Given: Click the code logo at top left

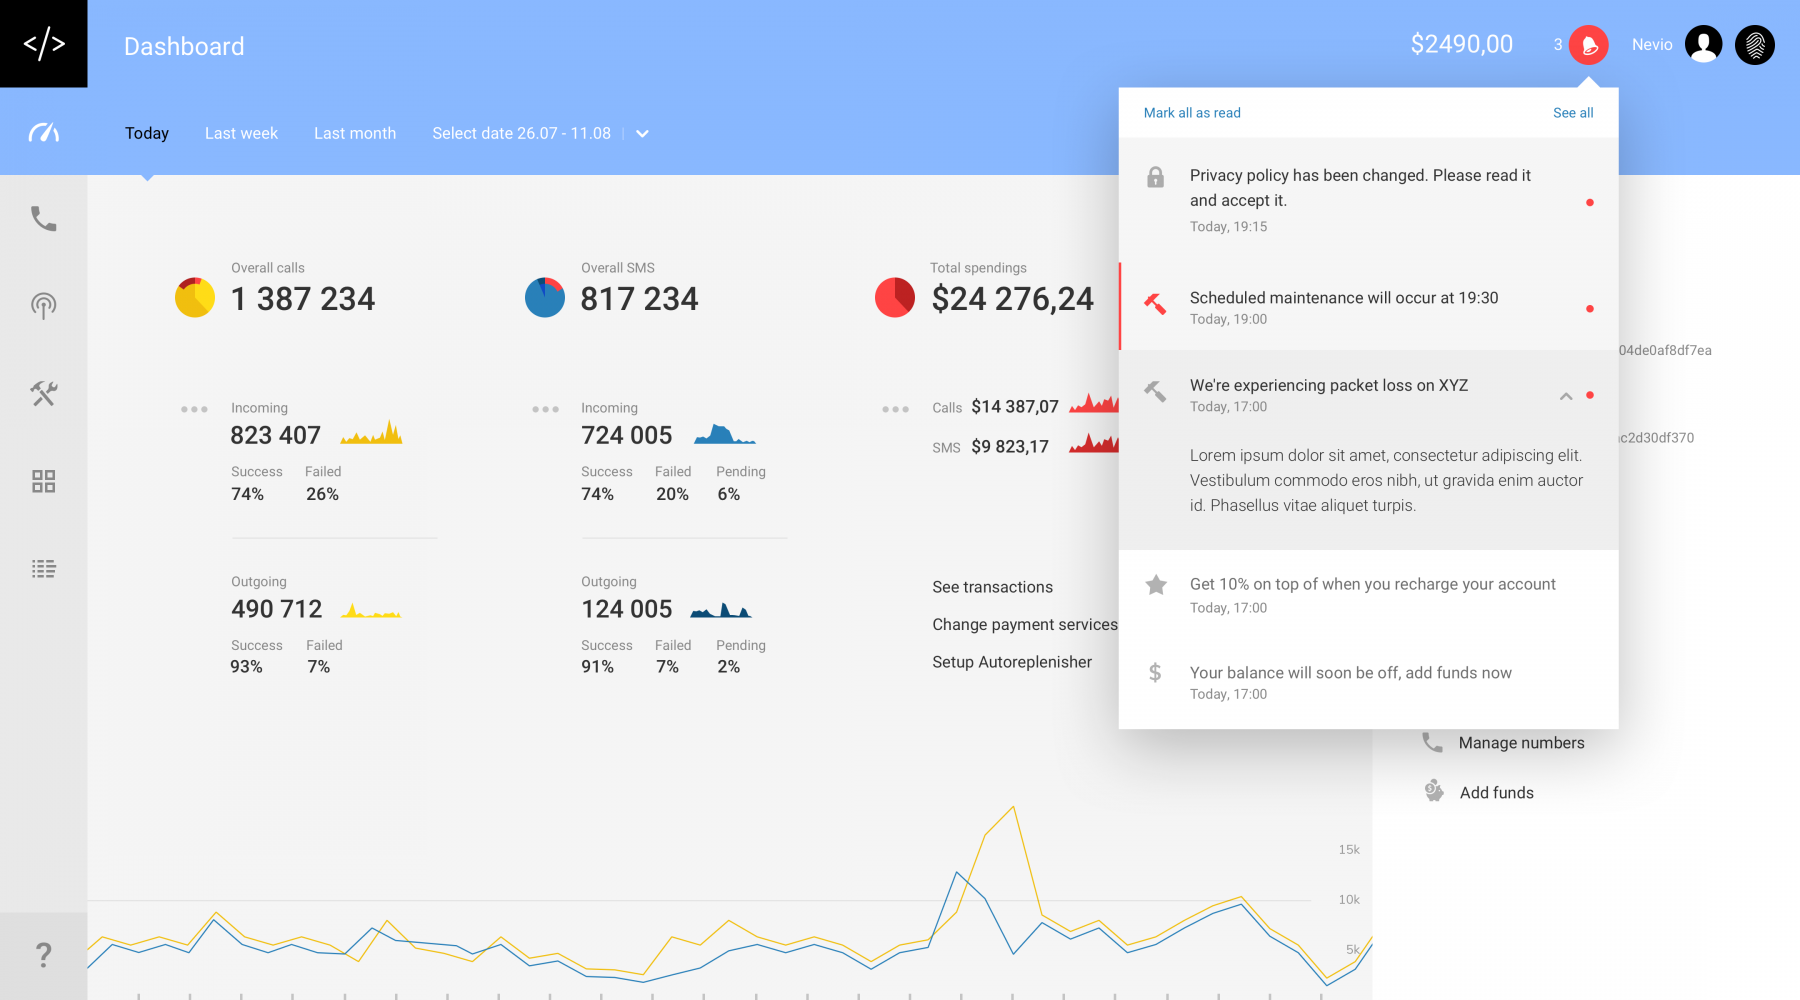Looking at the screenshot, I should [x=43, y=44].
